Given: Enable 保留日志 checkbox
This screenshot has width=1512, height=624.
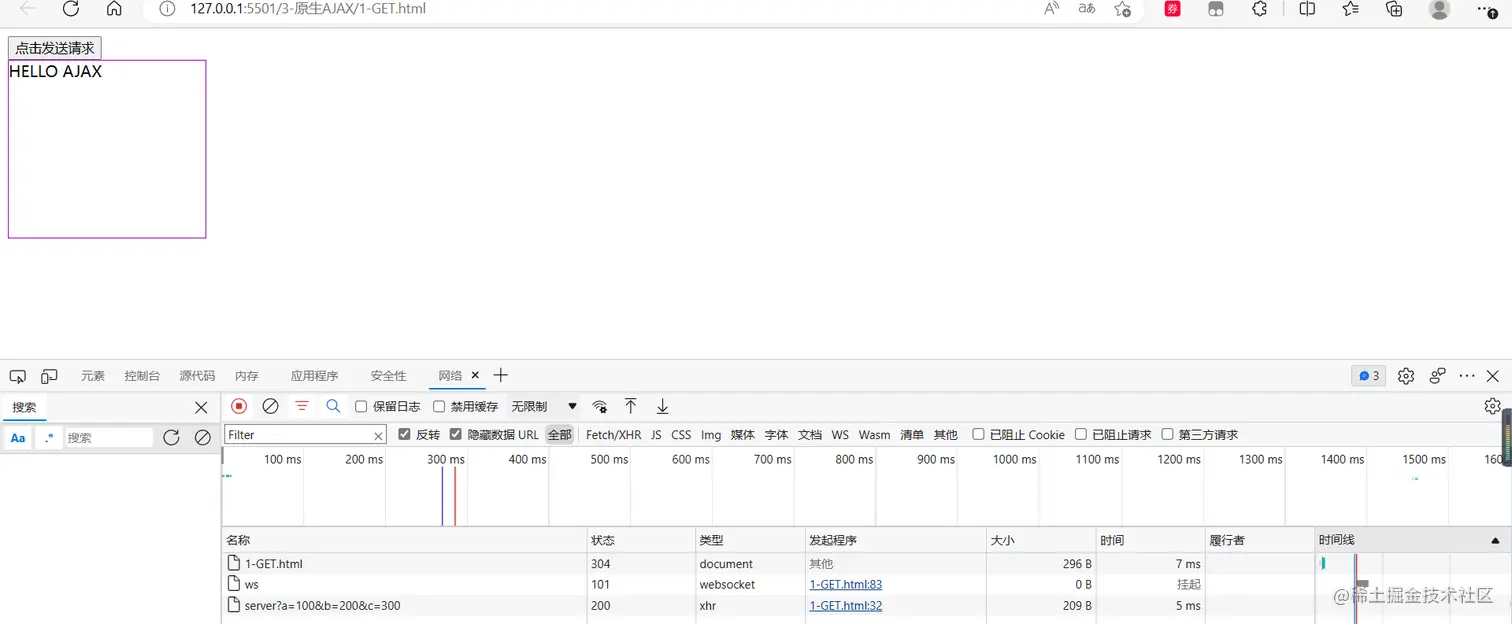Looking at the screenshot, I should coord(361,406).
